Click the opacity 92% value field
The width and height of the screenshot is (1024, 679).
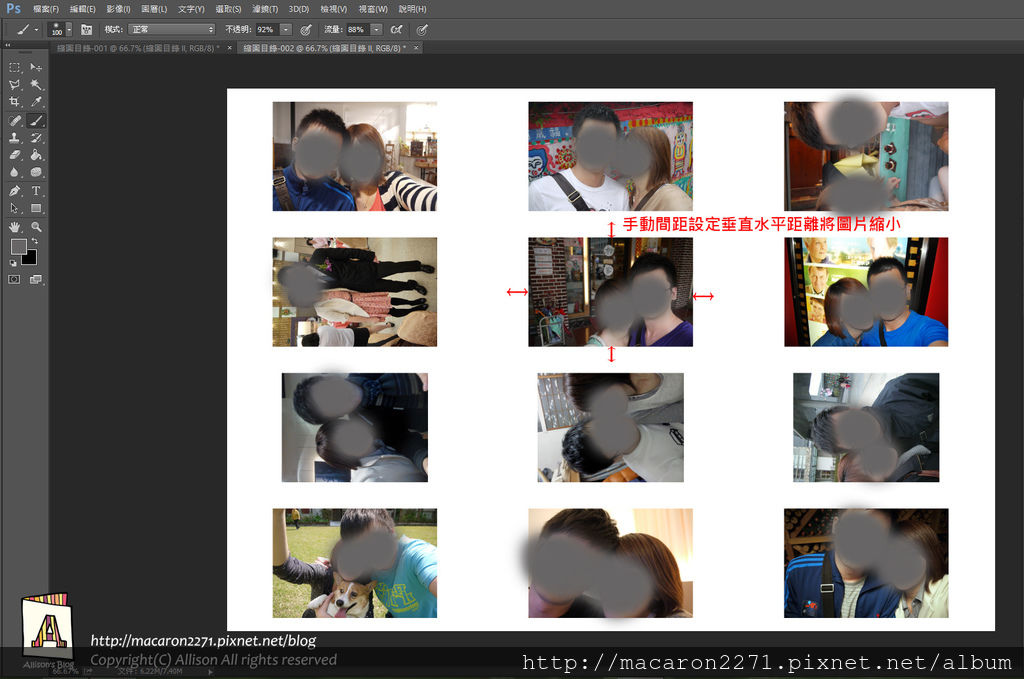coord(267,29)
